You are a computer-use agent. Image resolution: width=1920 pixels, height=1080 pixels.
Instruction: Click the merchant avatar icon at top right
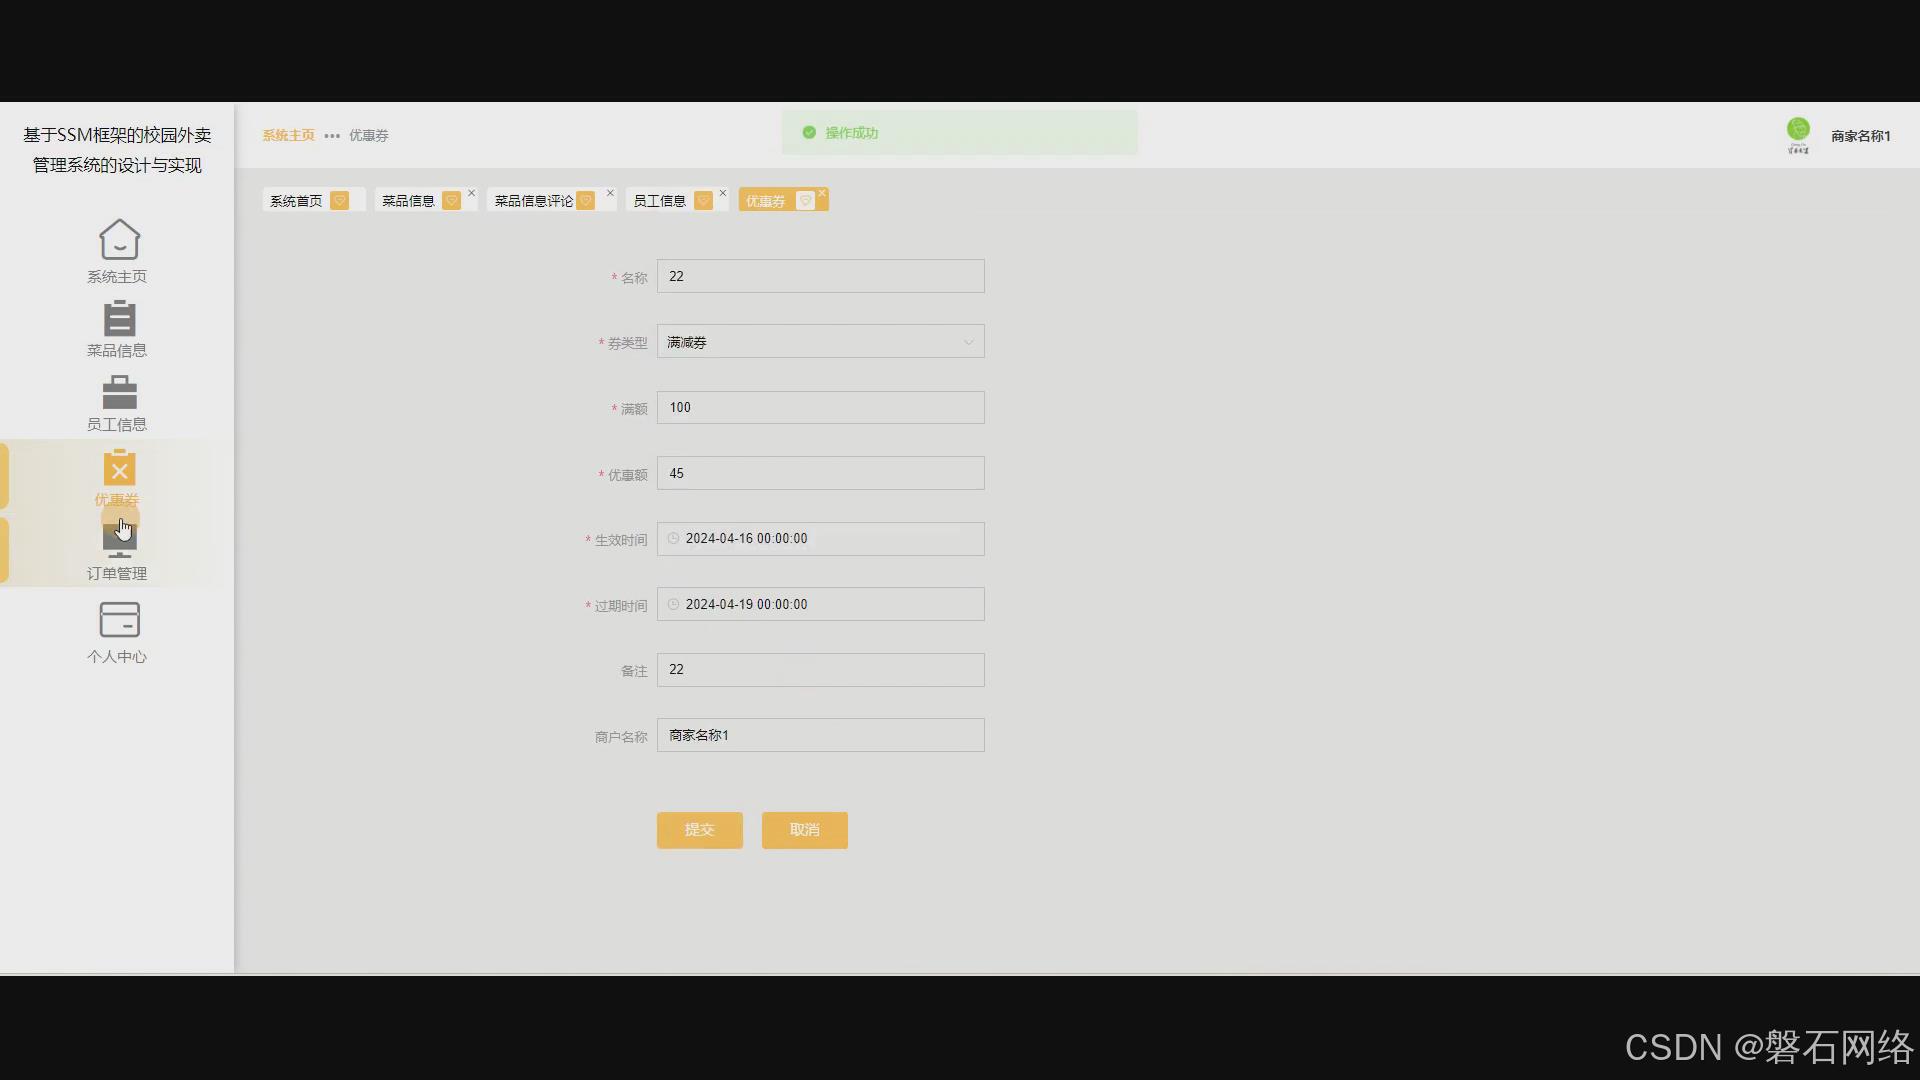1797,131
